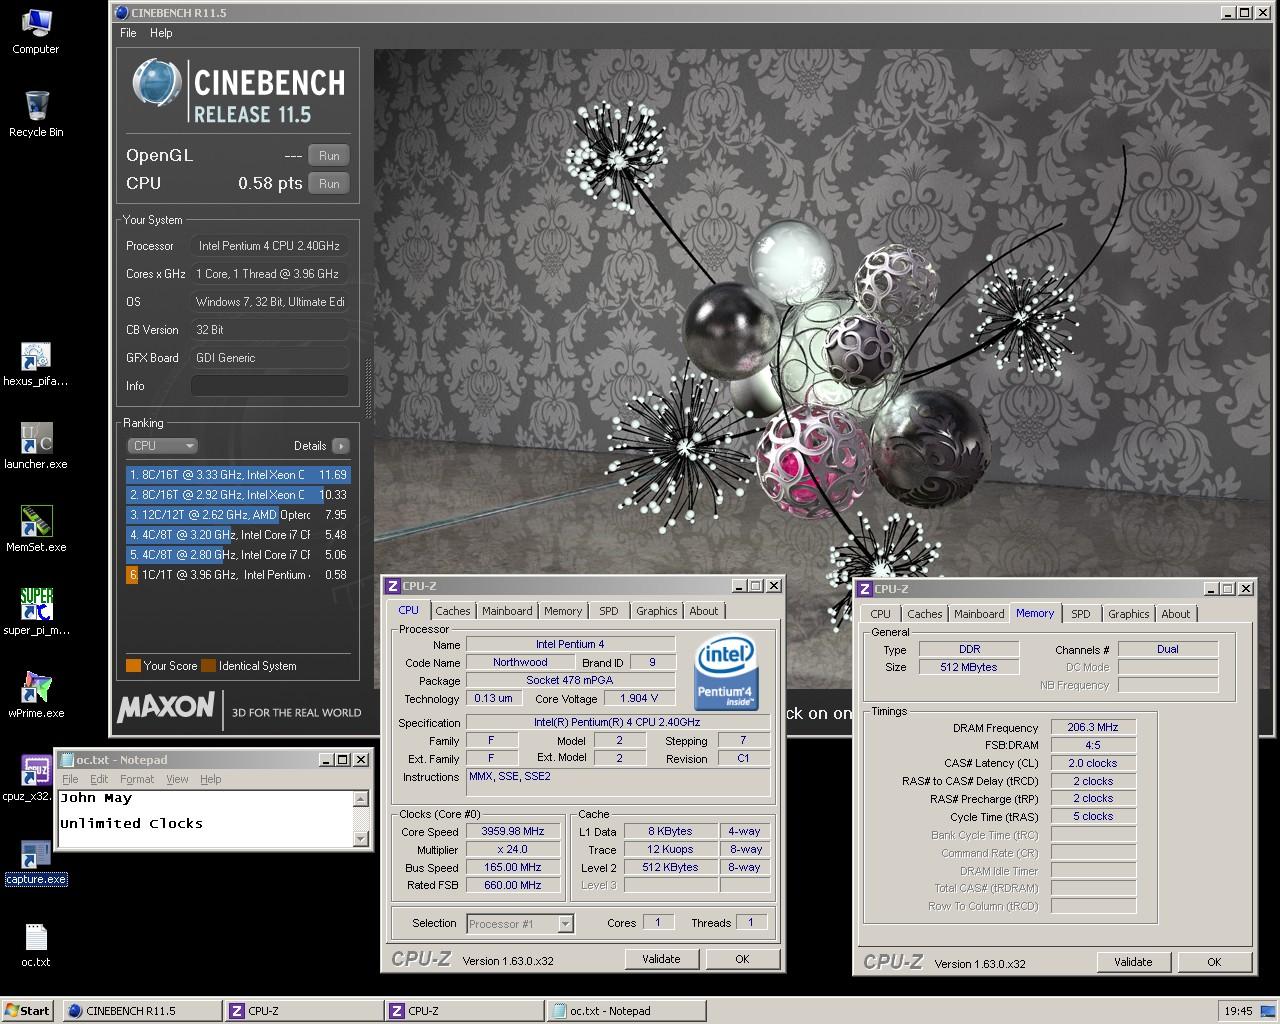The width and height of the screenshot is (1280, 1024).
Task: Click the MAXON logo
Action: 166,707
